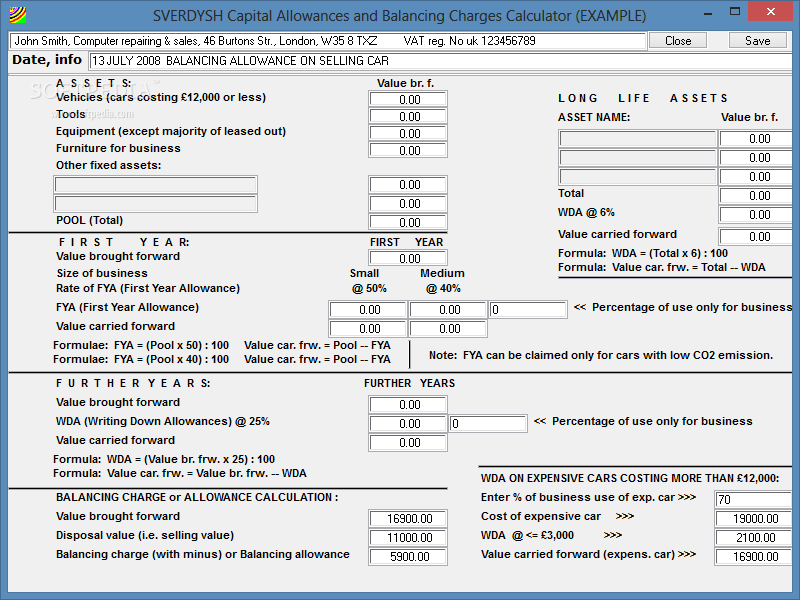
Task: Click the Furniture for business value field
Action: [408, 150]
